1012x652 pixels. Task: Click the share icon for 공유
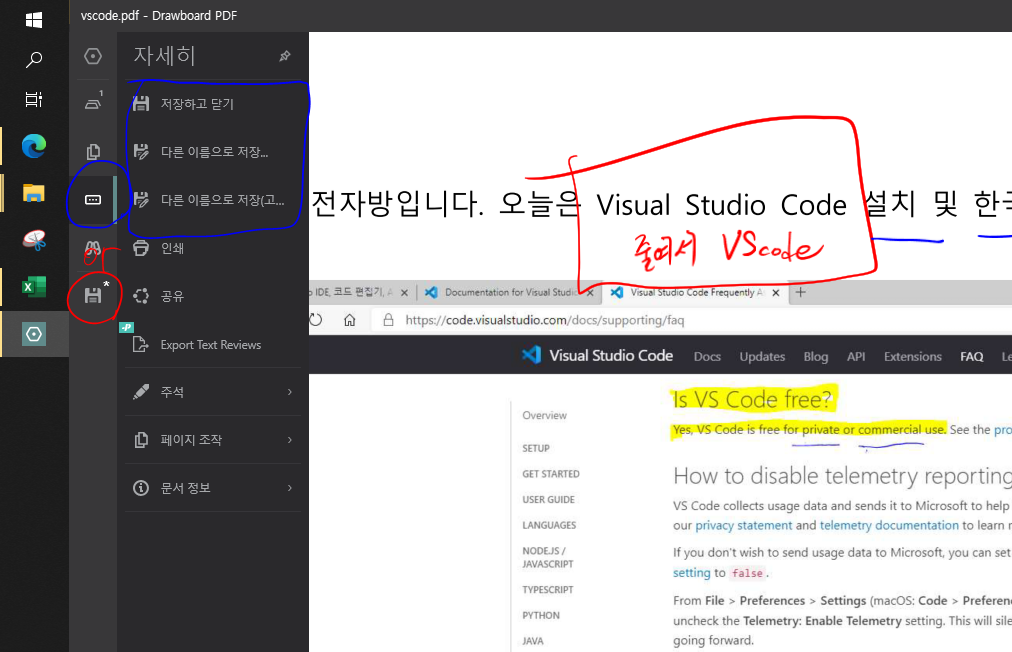tap(141, 296)
